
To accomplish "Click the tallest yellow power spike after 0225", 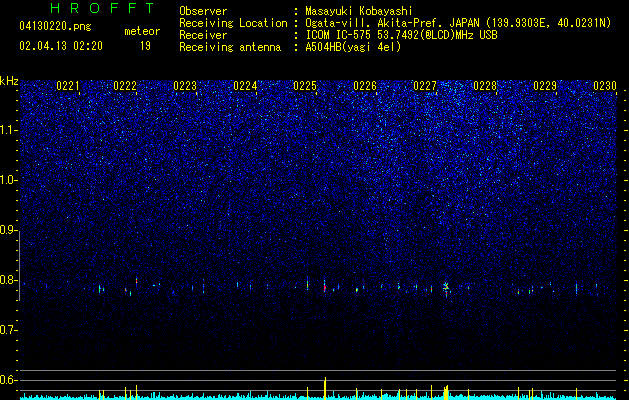I will pyautogui.click(x=325, y=387).
